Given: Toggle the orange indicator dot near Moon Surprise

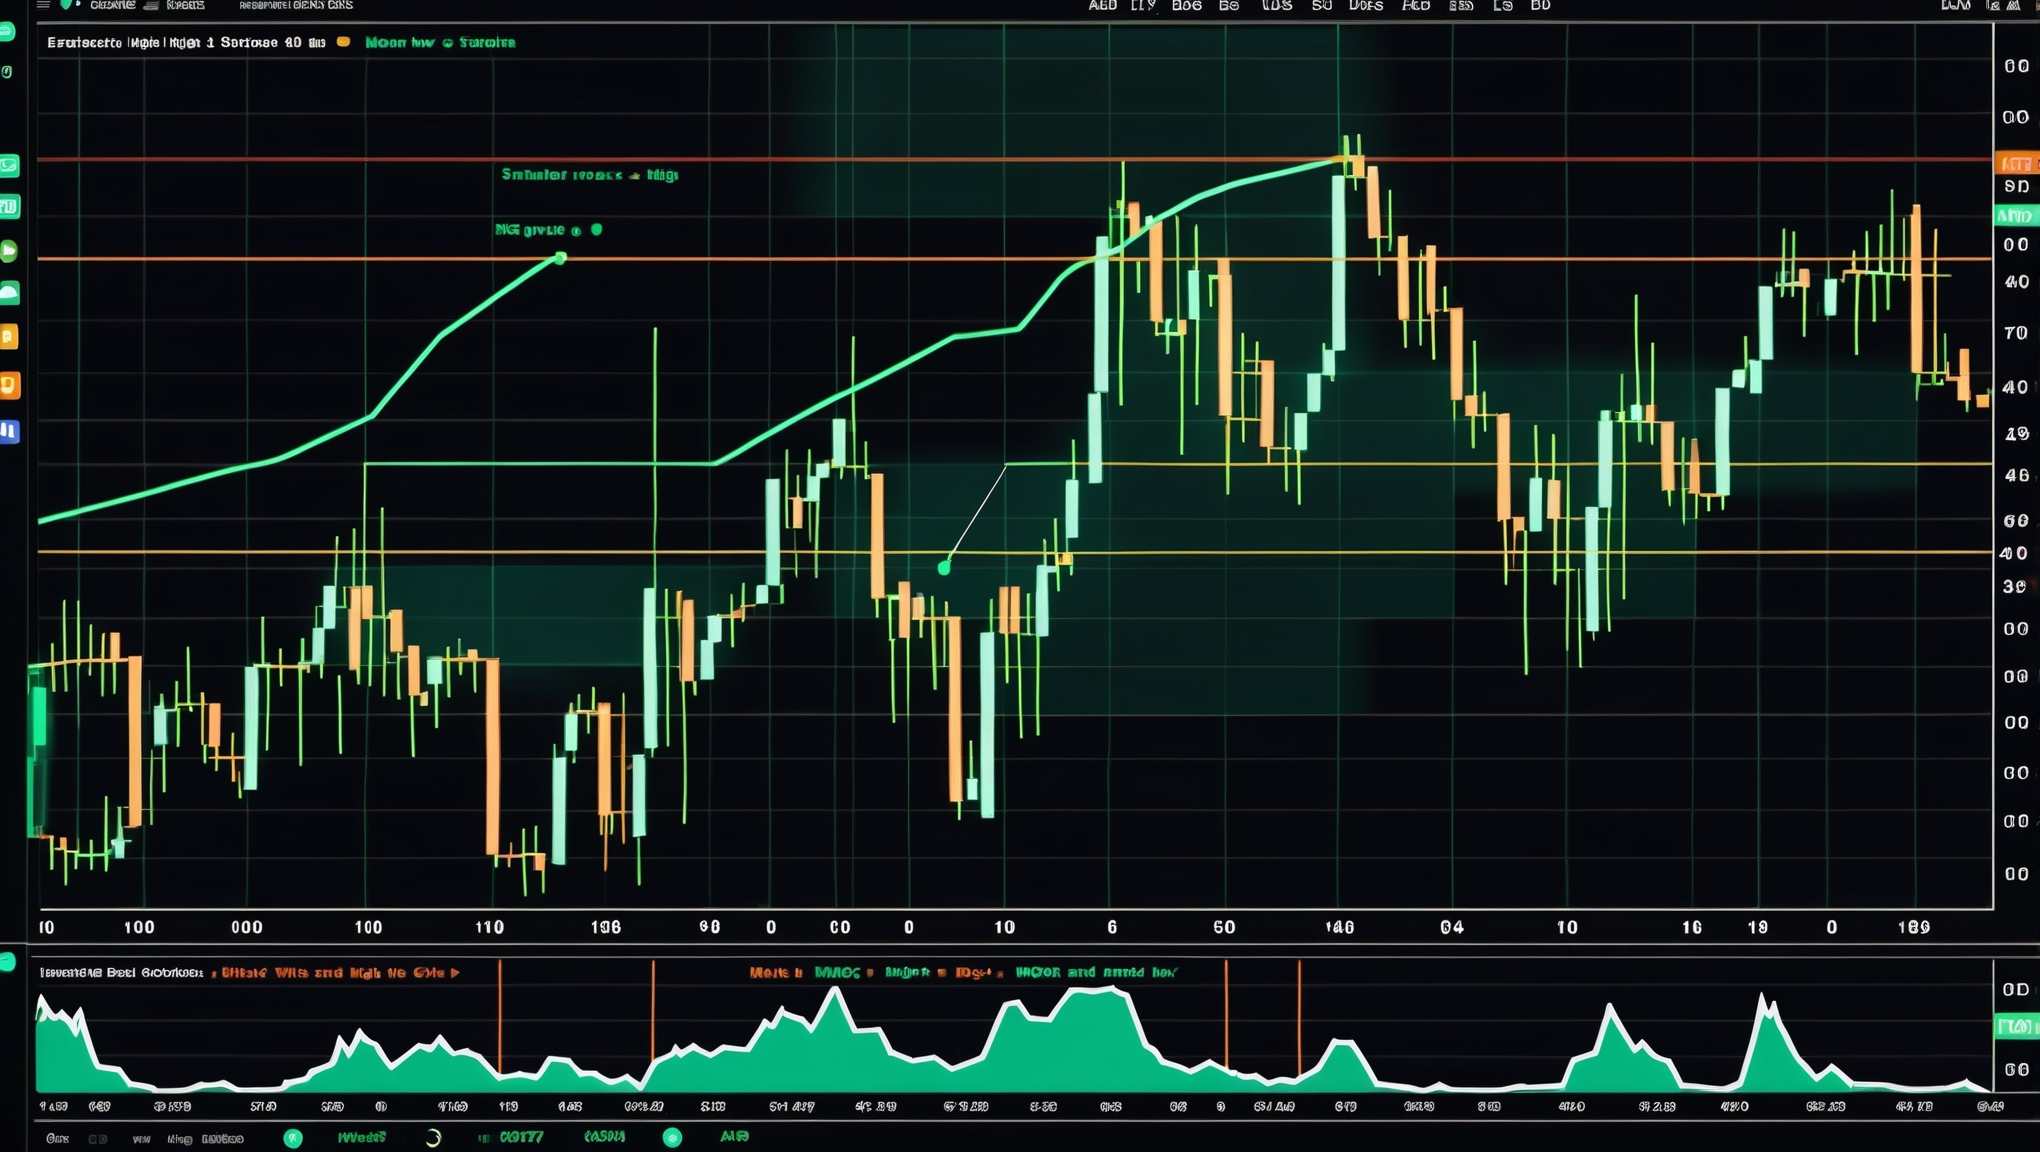Looking at the screenshot, I should 343,42.
